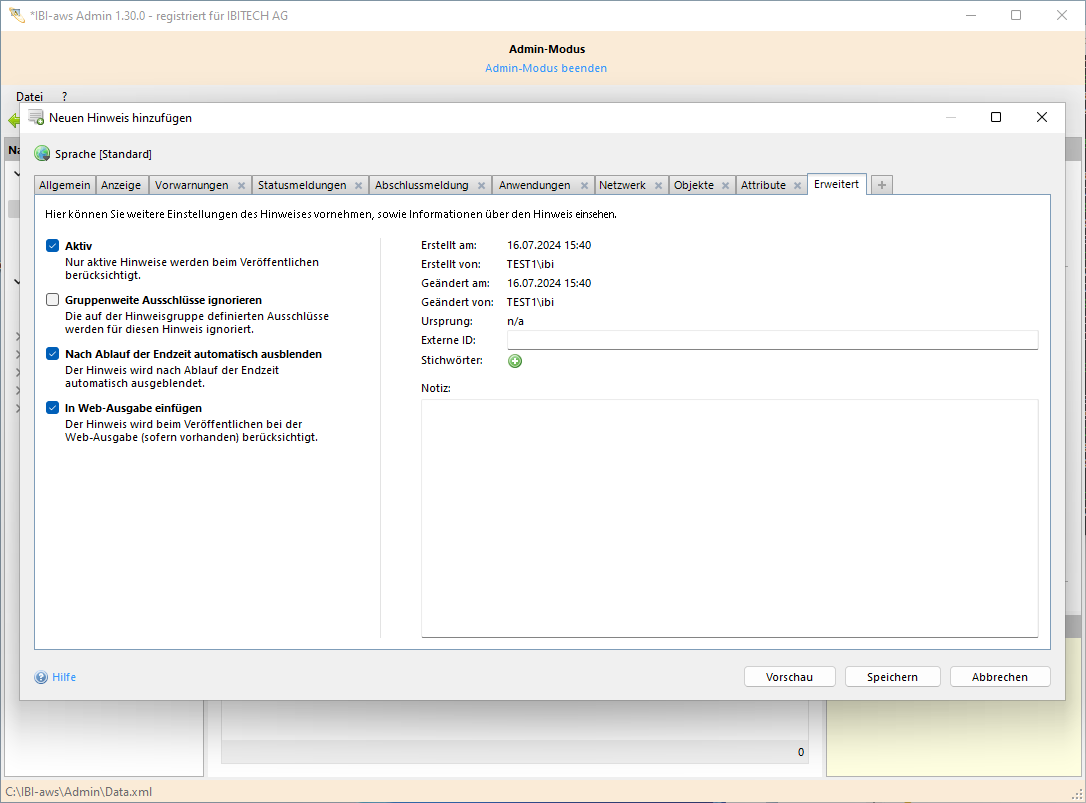Click inside the Notiz text area
Image resolution: width=1086 pixels, height=803 pixels.
coord(729,517)
